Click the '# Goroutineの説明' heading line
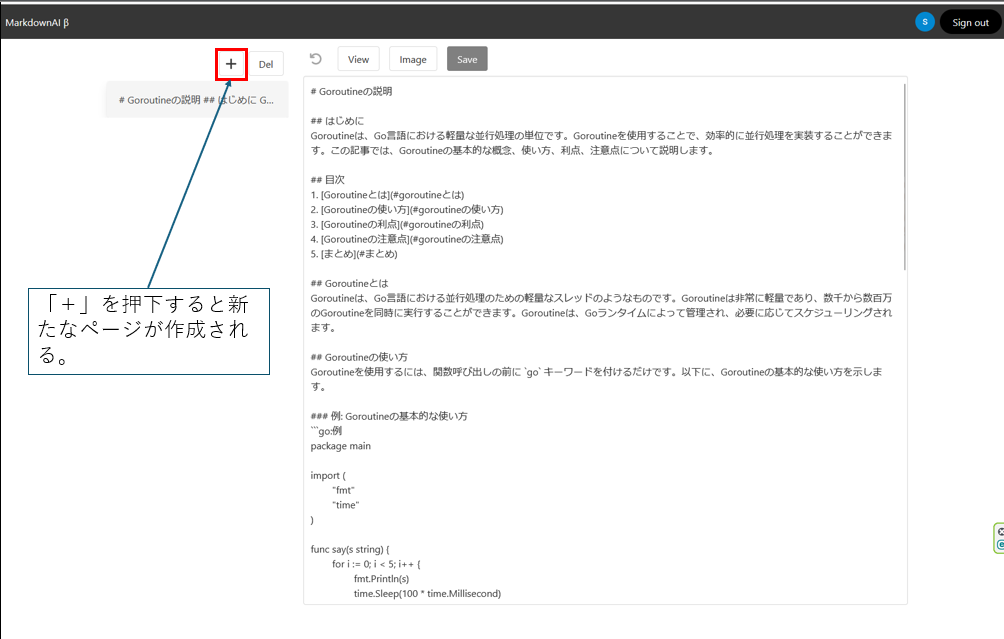Viewport: 1004px width, 639px height. [x=352, y=92]
